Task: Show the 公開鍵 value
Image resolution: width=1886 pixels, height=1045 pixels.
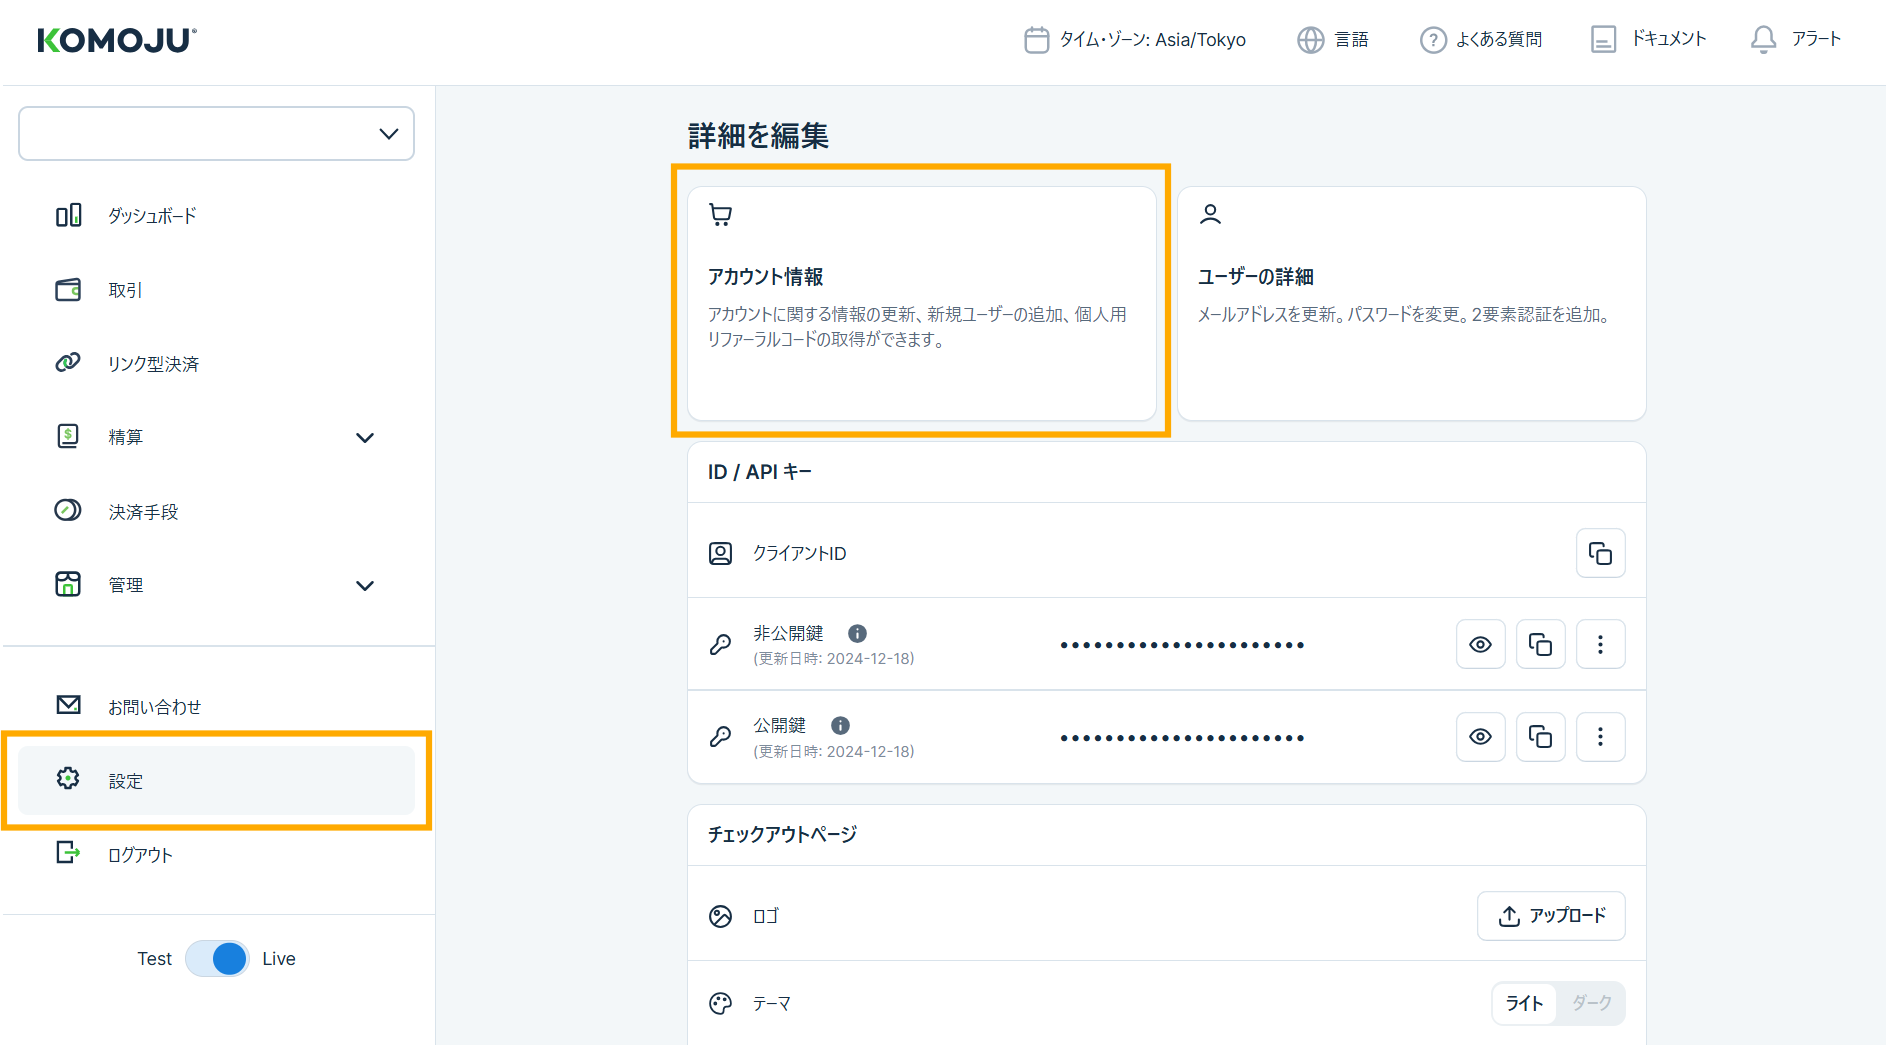Action: pos(1480,737)
